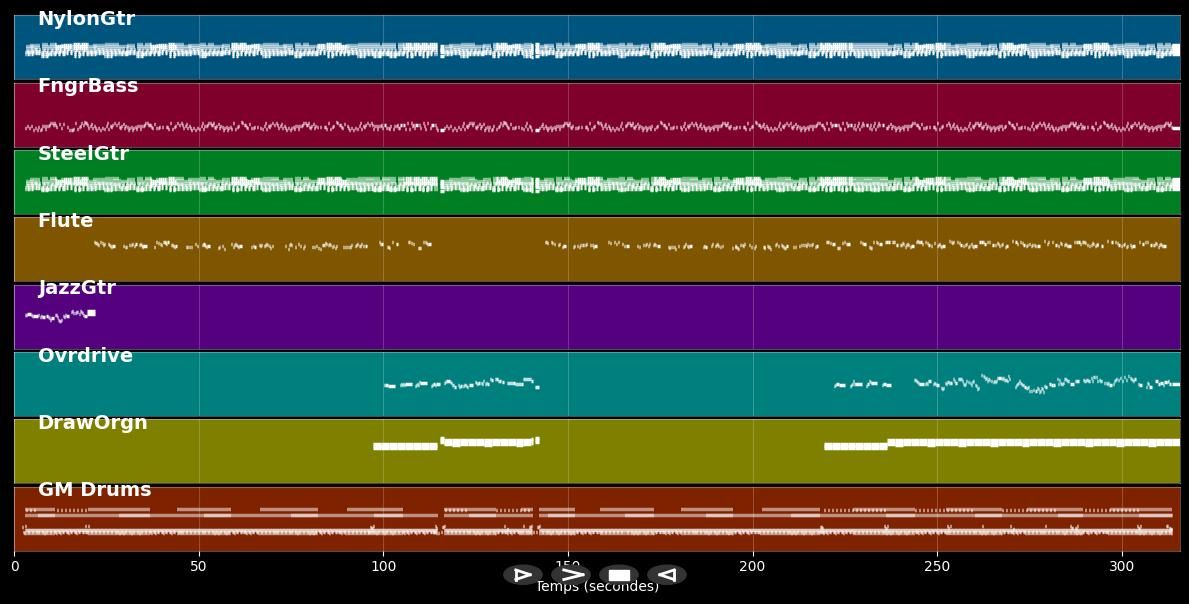
Task: Choose the Flute track label
Action: click(65, 221)
